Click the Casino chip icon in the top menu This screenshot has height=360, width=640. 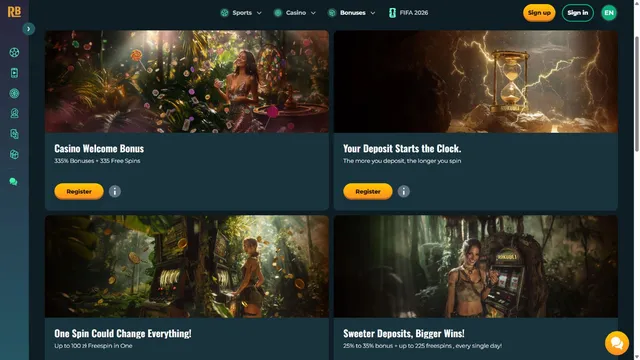tap(278, 13)
